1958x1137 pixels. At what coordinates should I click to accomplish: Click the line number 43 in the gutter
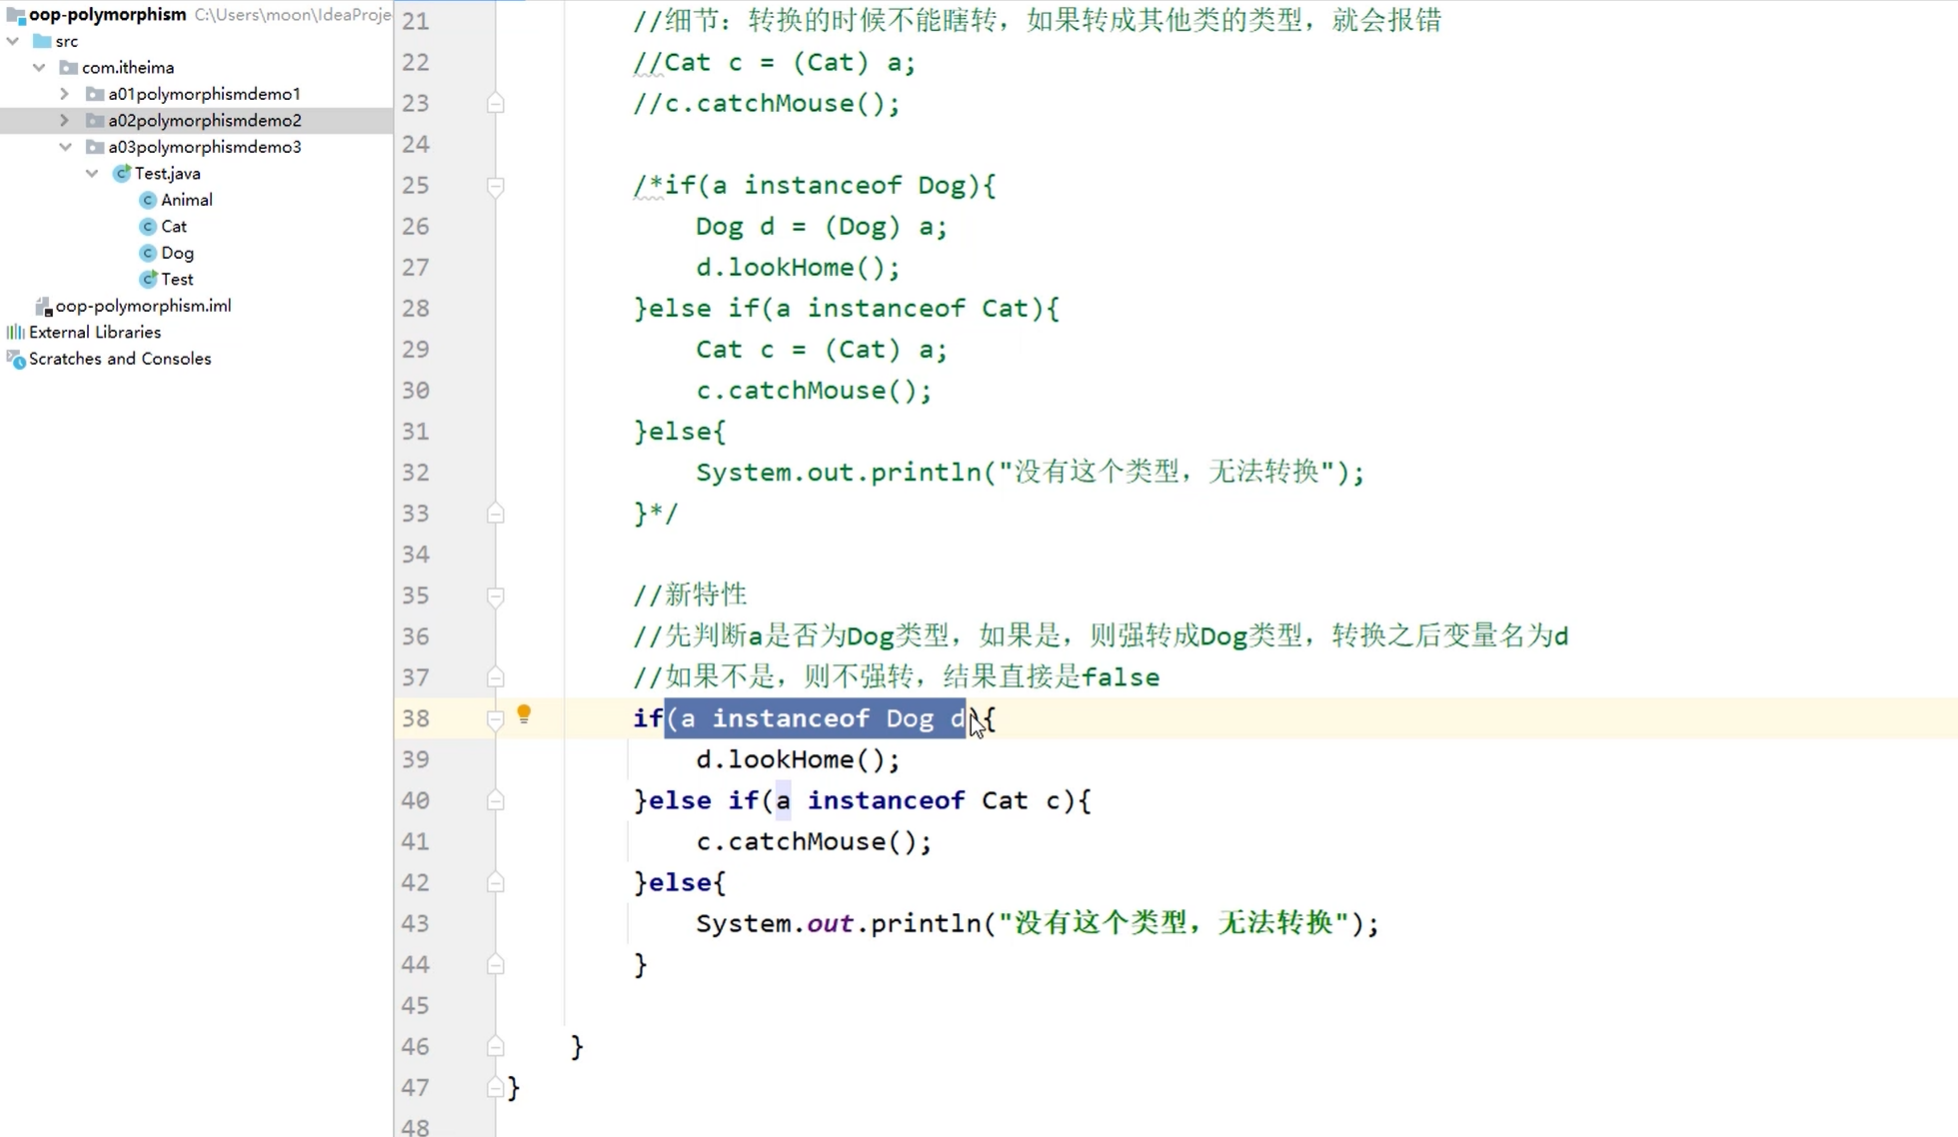(x=416, y=923)
